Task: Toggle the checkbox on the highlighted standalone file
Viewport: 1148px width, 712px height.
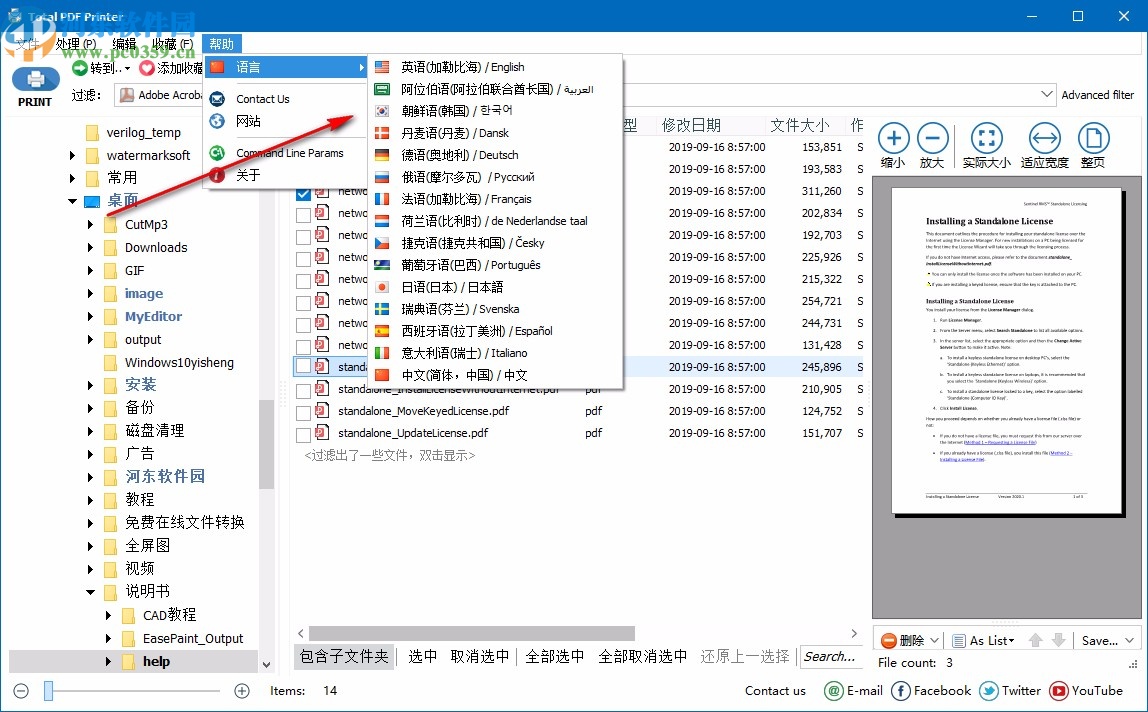Action: 303,366
